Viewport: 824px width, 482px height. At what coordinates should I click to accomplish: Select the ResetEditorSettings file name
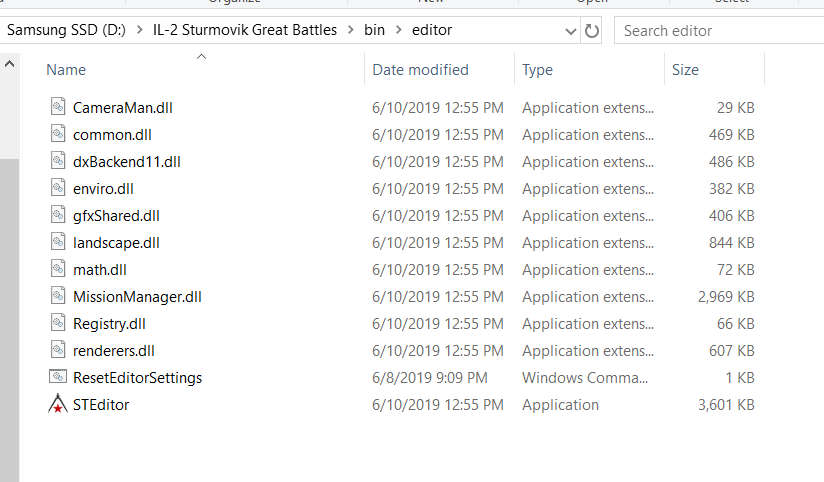tap(137, 378)
